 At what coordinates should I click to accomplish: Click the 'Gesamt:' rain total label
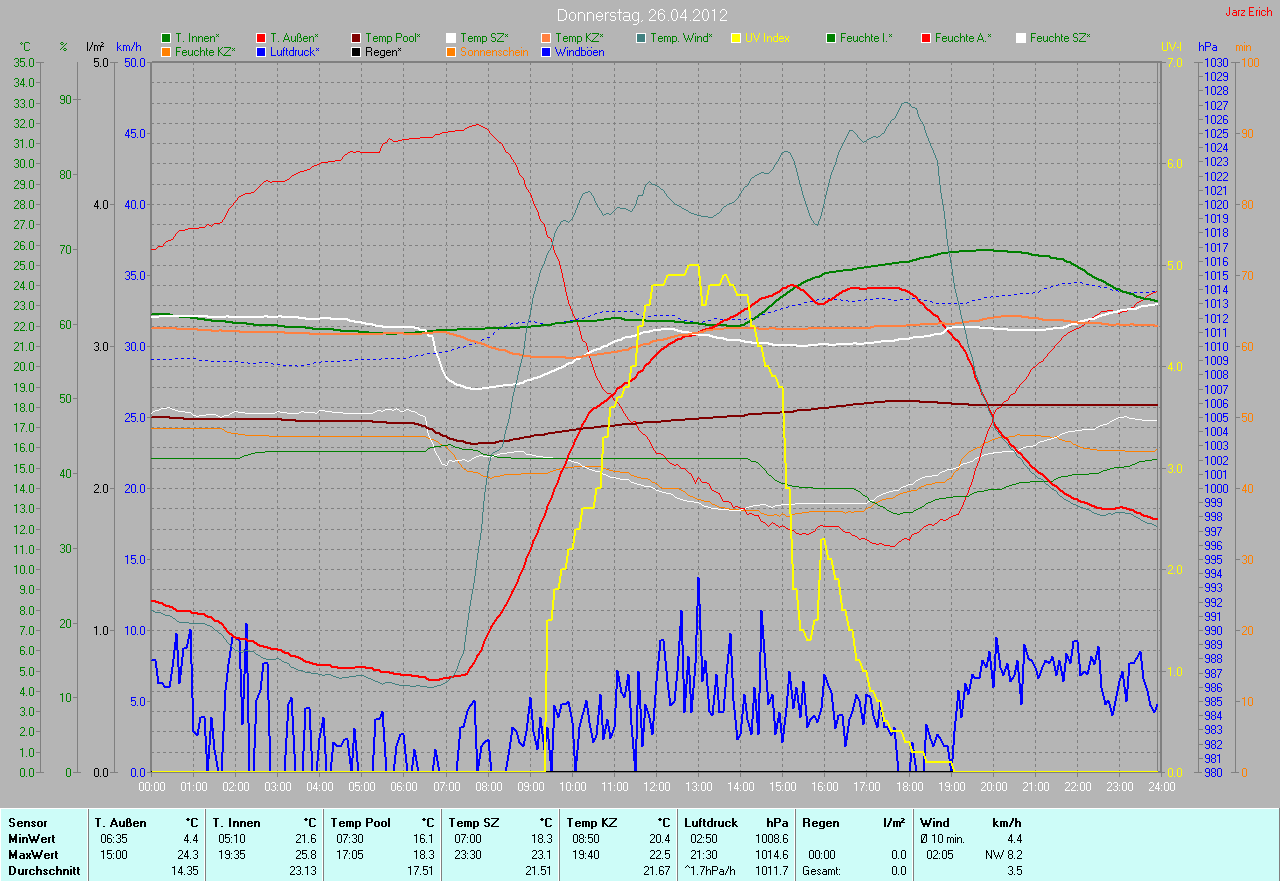click(x=823, y=871)
